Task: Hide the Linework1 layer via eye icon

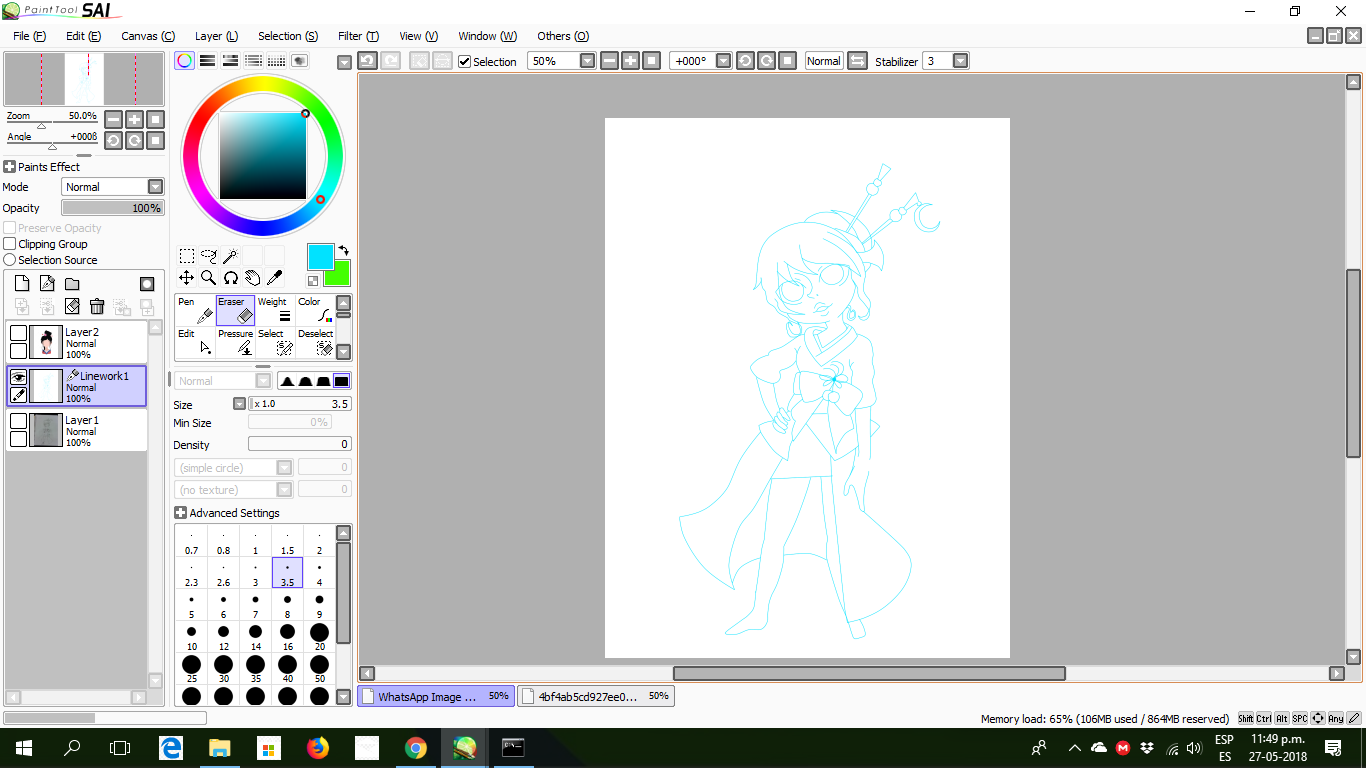Action: (x=18, y=377)
